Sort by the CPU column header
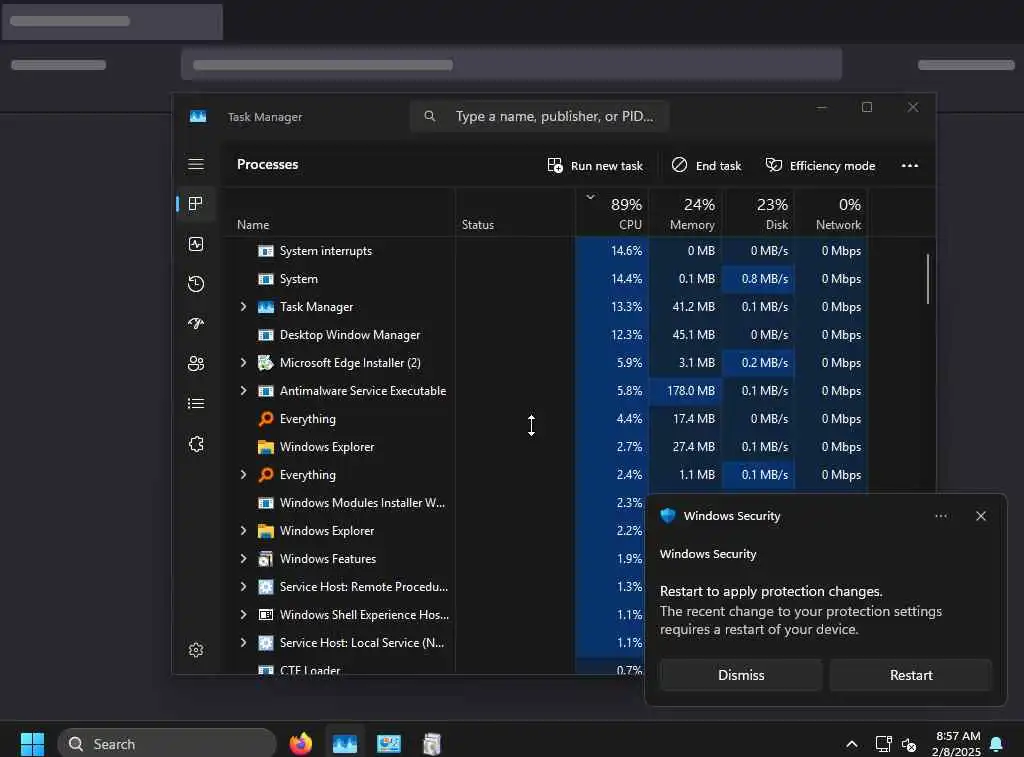 [x=613, y=212]
